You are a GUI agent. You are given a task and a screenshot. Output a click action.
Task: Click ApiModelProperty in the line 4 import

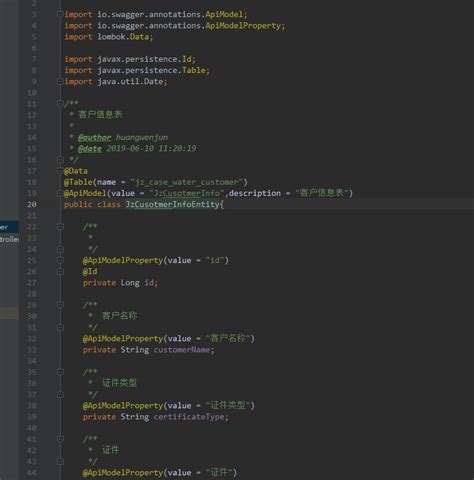pyautogui.click(x=243, y=26)
